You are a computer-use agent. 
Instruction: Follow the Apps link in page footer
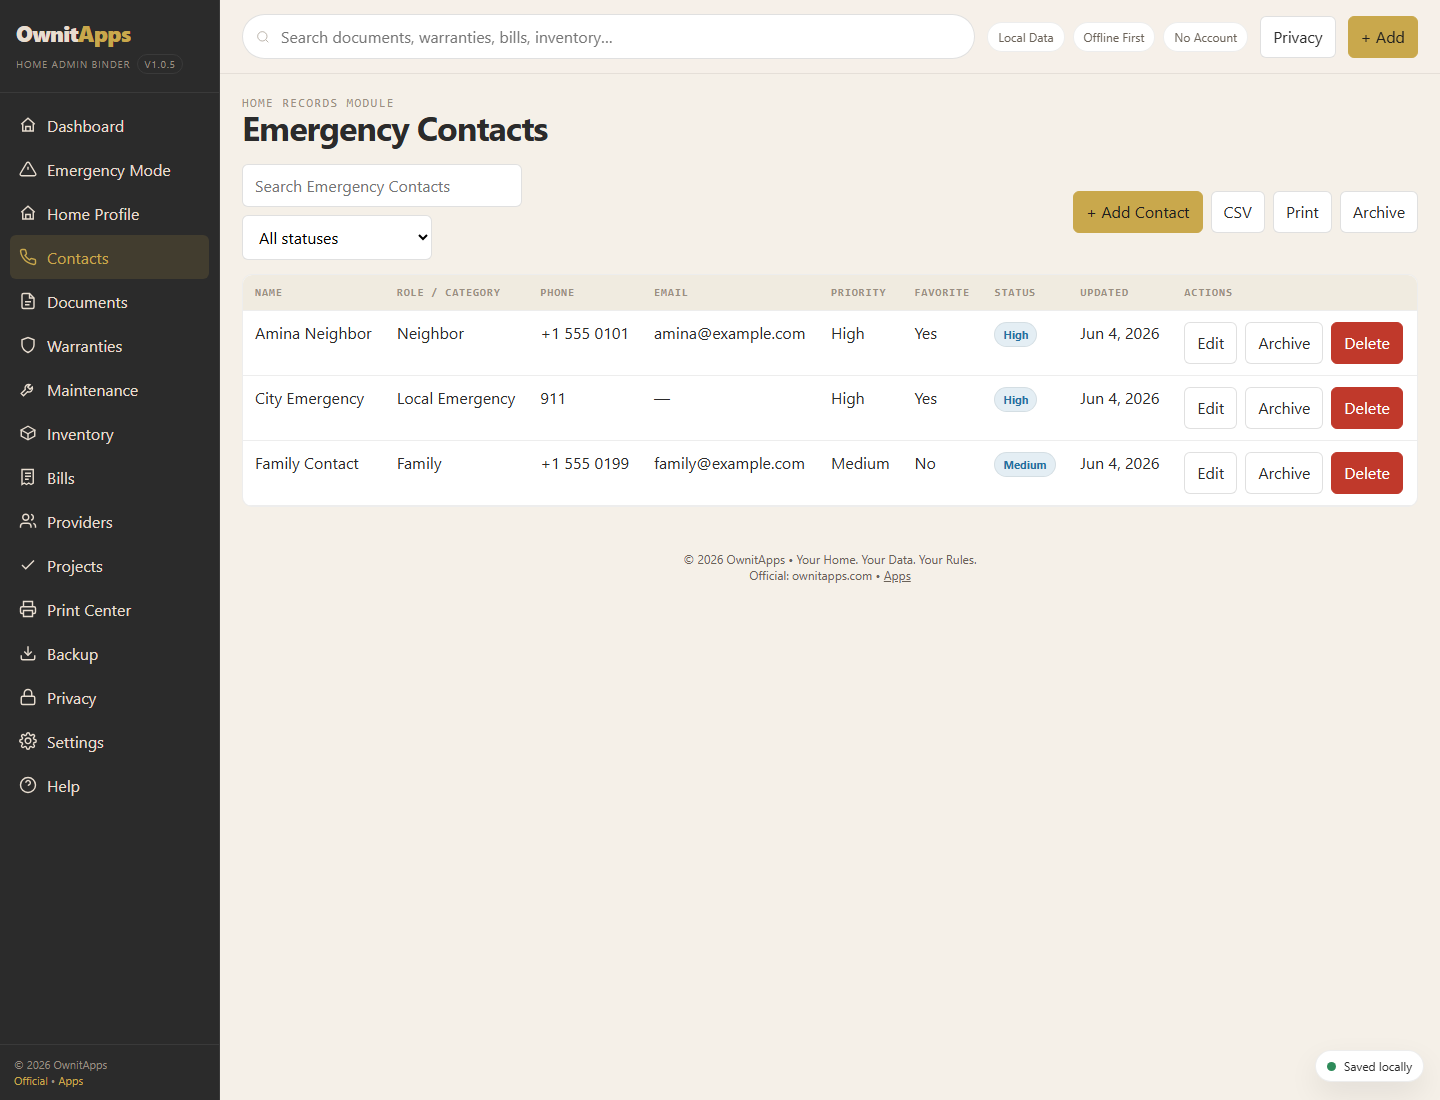coord(897,576)
